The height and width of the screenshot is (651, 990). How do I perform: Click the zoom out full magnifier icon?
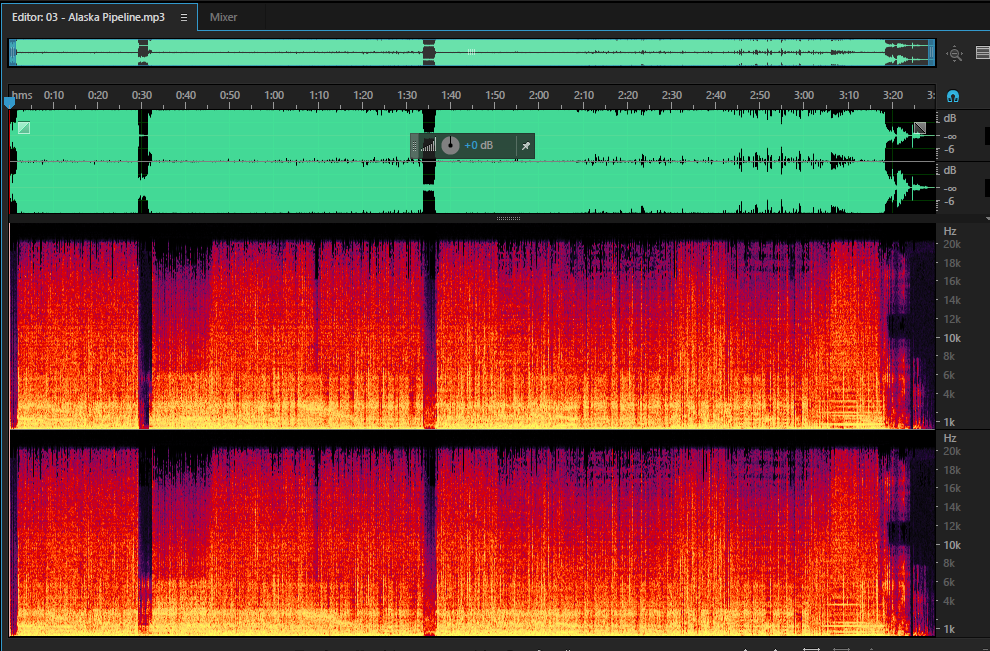955,54
